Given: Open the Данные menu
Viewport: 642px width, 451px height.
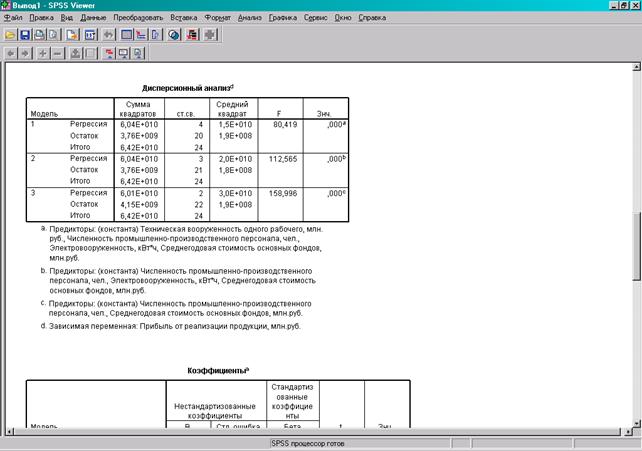Looking at the screenshot, I should (x=93, y=18).
